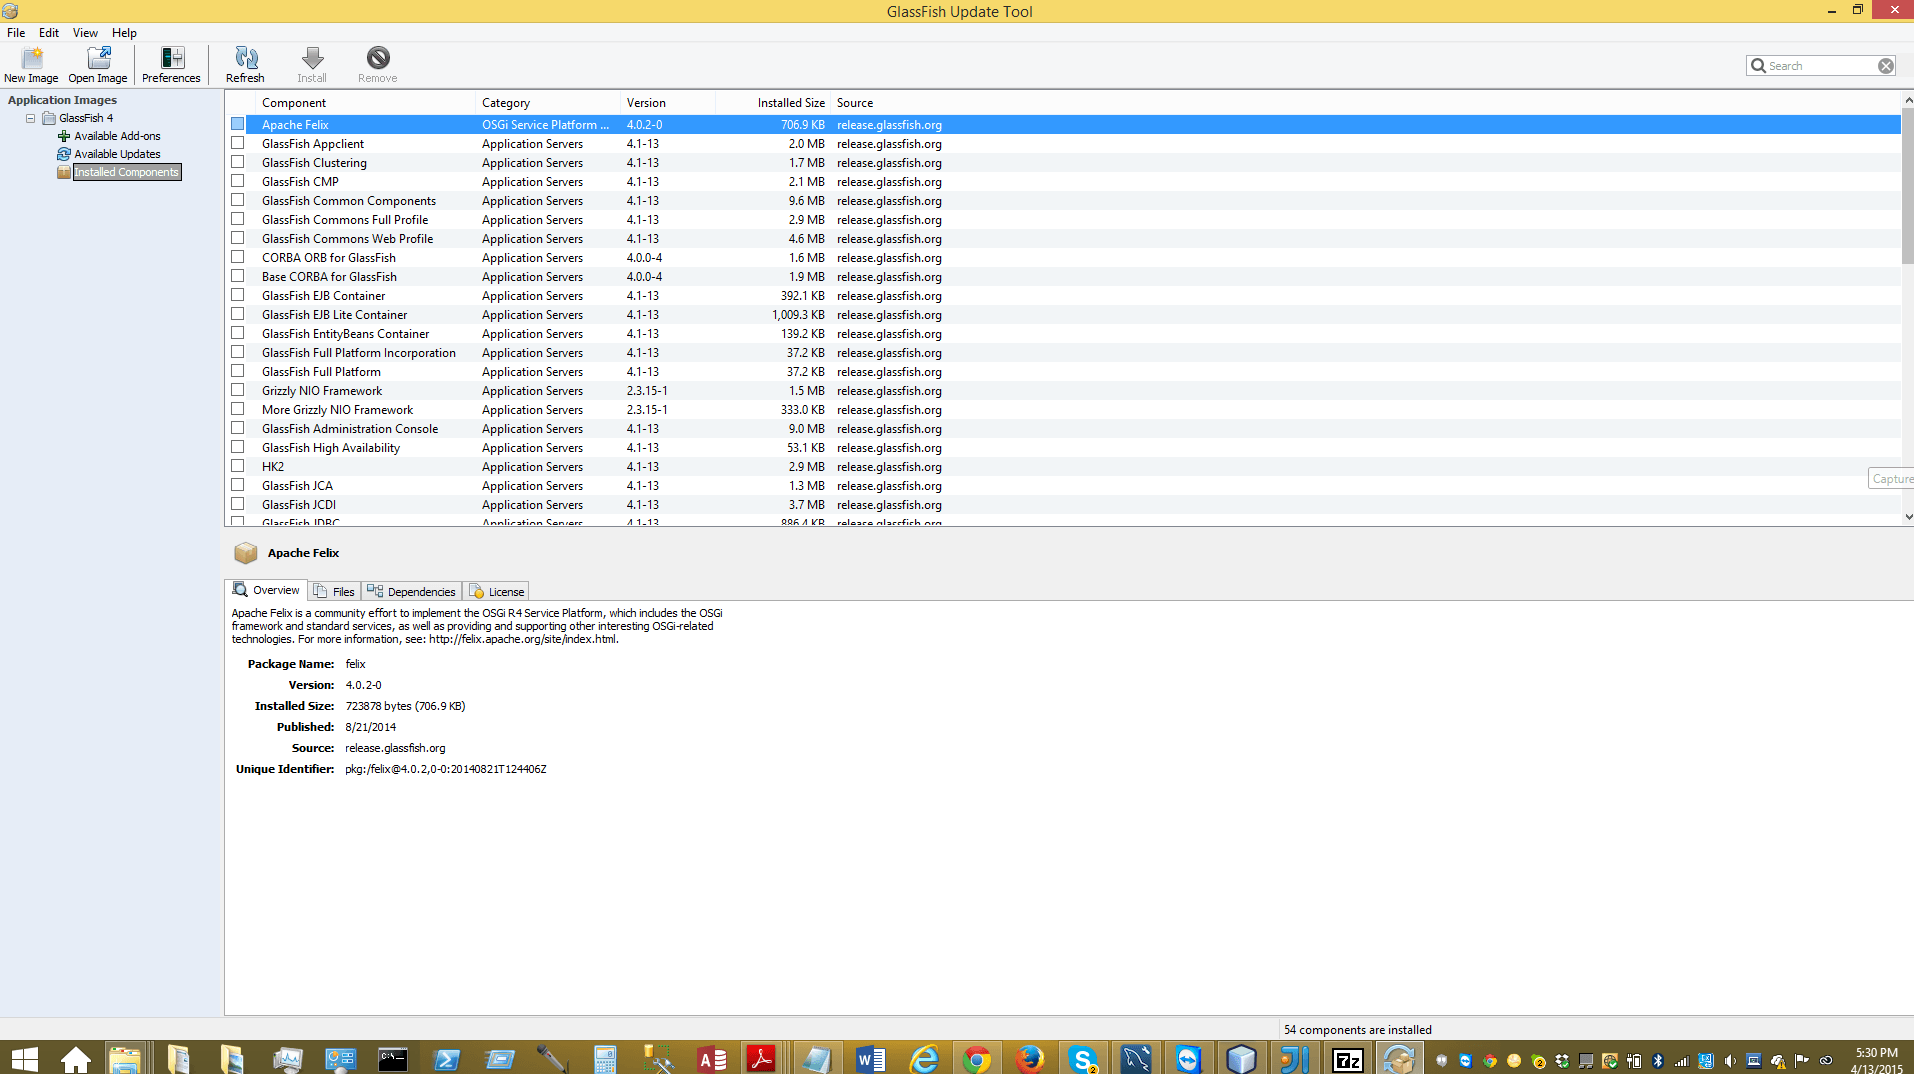This screenshot has width=1914, height=1074.
Task: Select the Installed Components tree item
Action: (127, 172)
